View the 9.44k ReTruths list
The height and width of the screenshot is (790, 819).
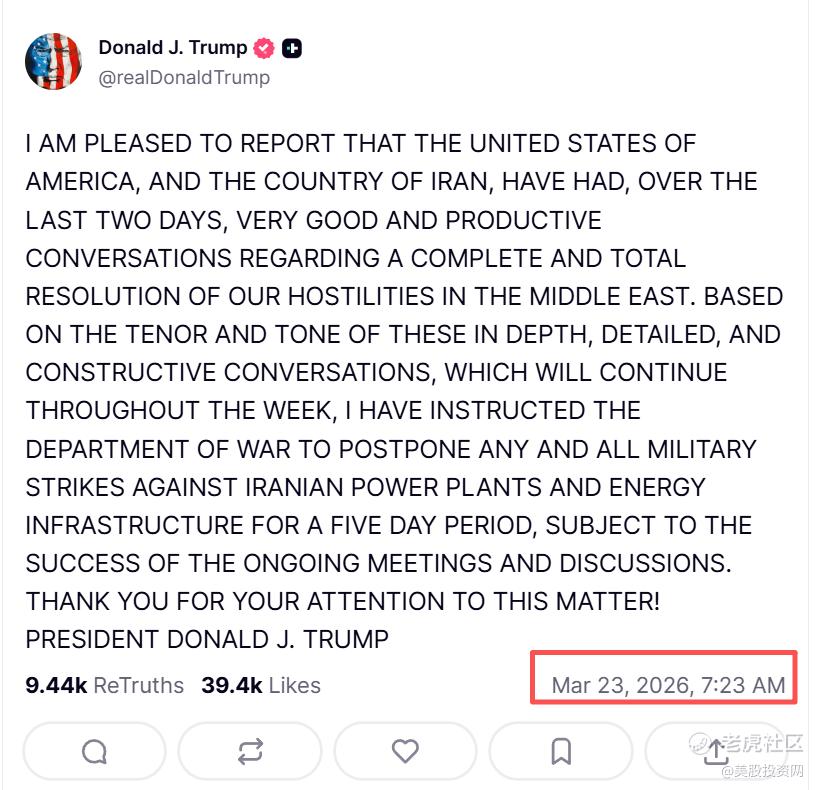coord(105,685)
